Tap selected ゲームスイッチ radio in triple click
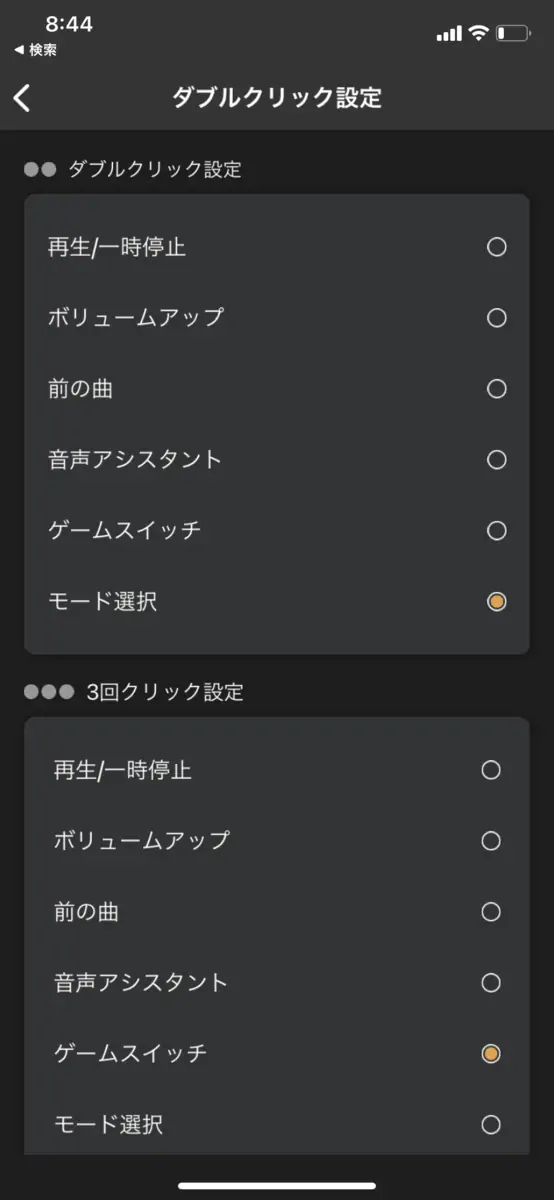The image size is (554, 1200). [x=491, y=1054]
